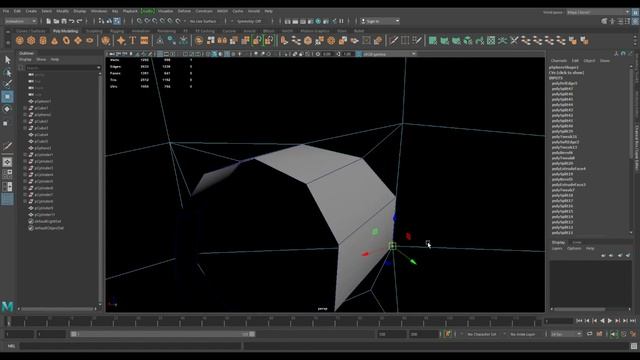Play animation forwards
The width and height of the screenshot is (640, 360).
[x=610, y=321]
